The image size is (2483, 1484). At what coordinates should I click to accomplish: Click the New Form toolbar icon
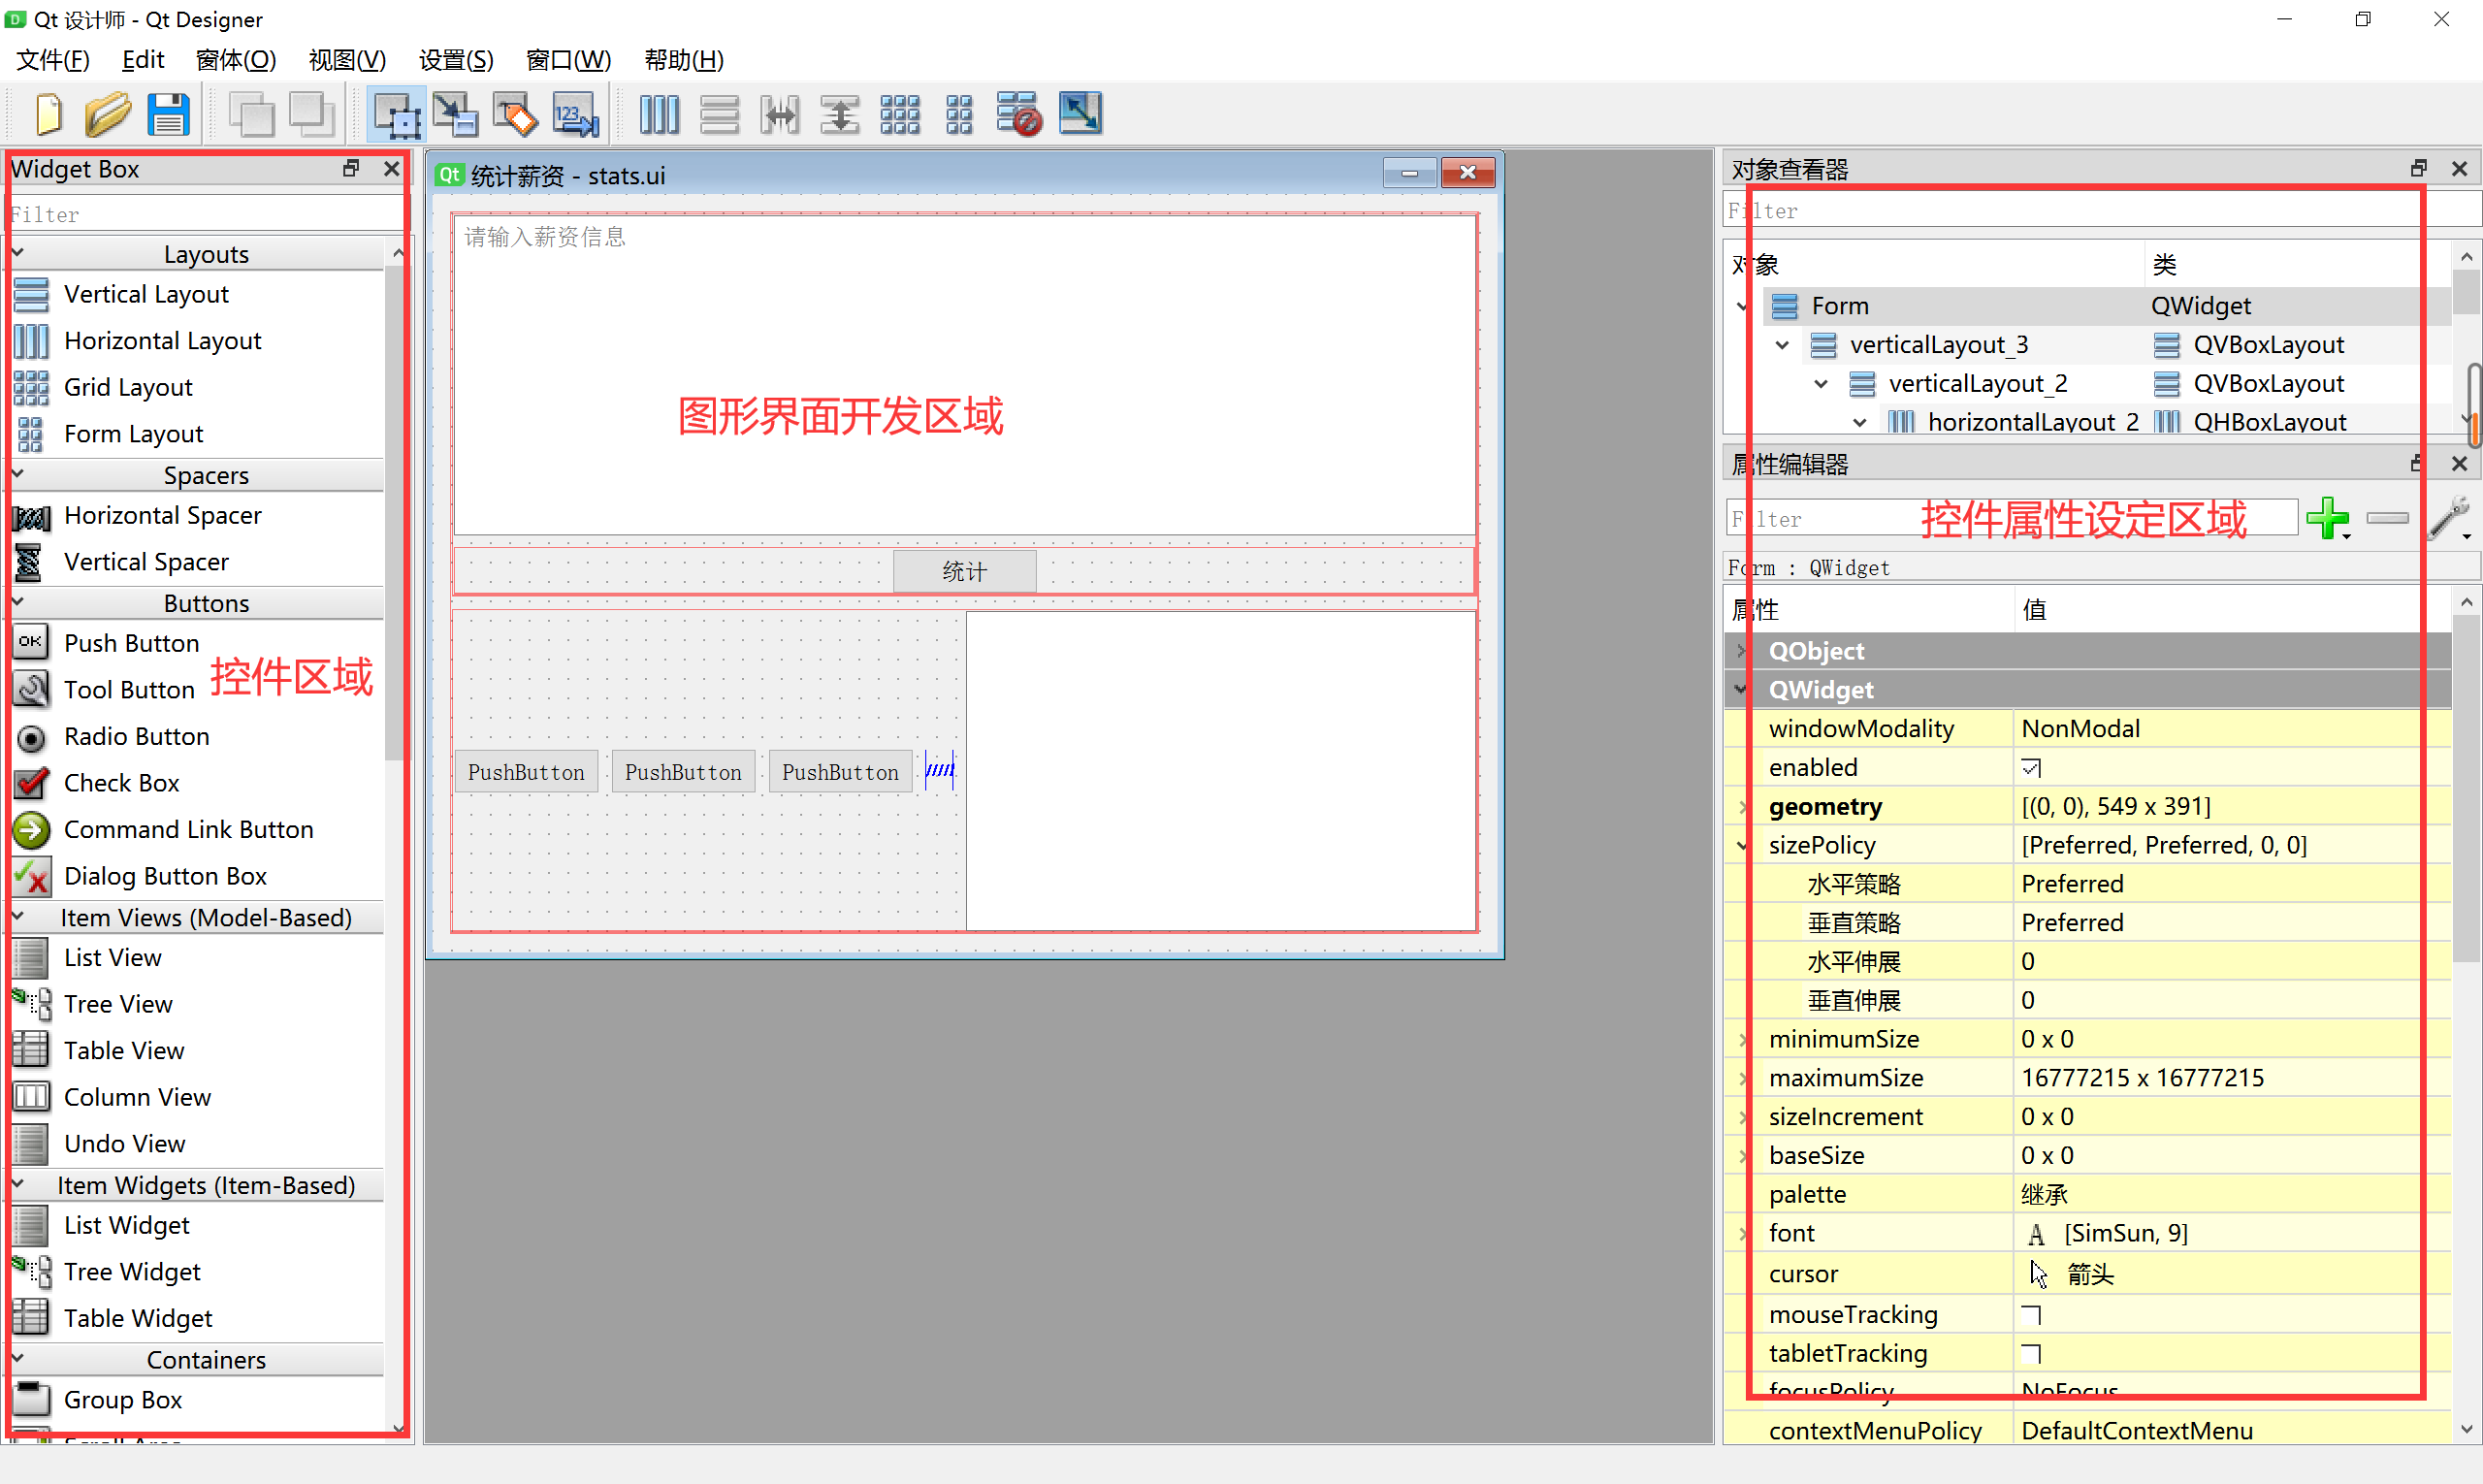tap(48, 114)
